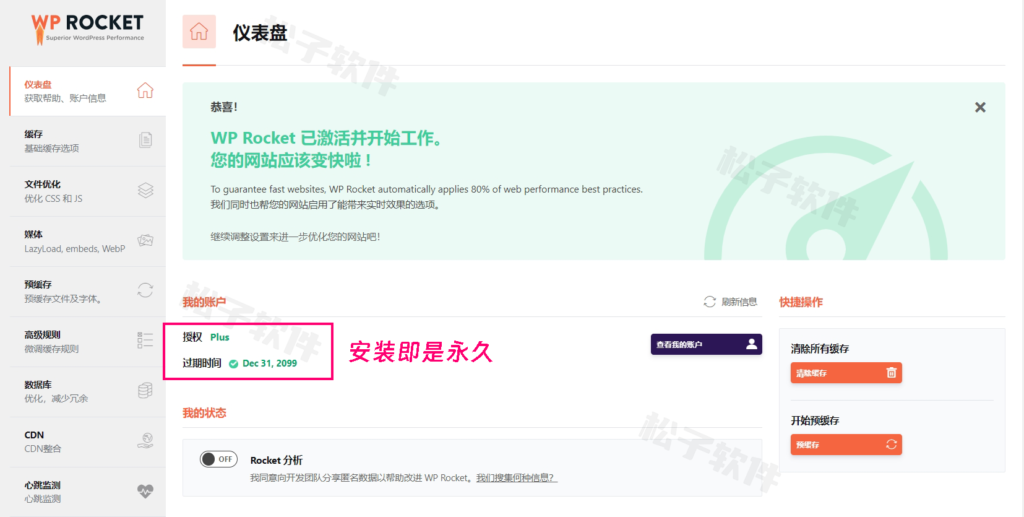Click the images icon beside 媒体

pyautogui.click(x=145, y=241)
